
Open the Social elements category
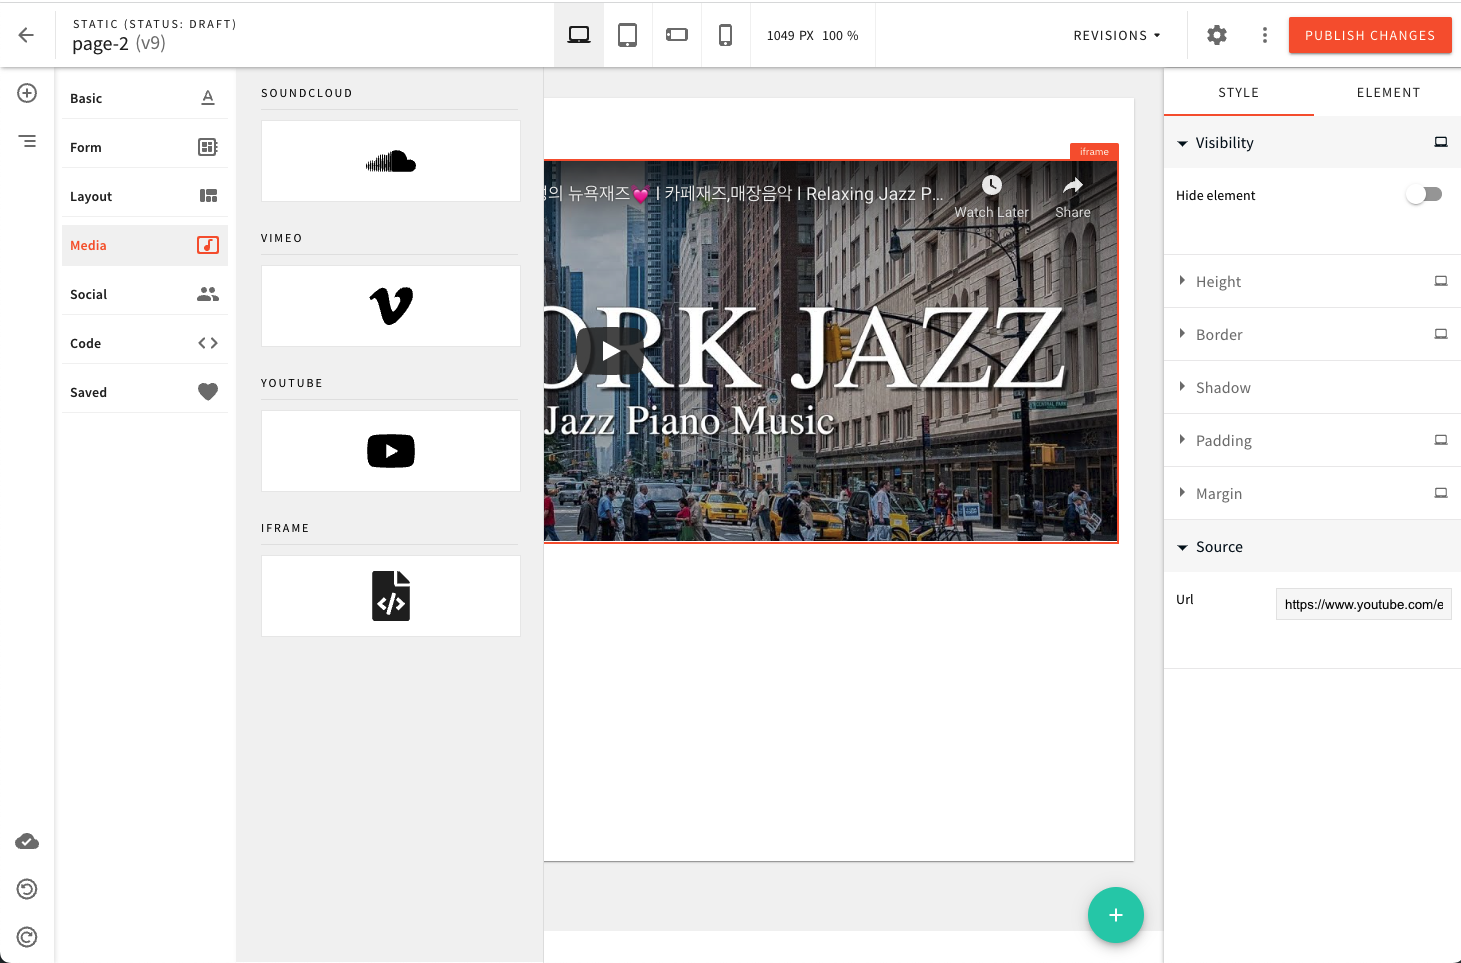(145, 294)
